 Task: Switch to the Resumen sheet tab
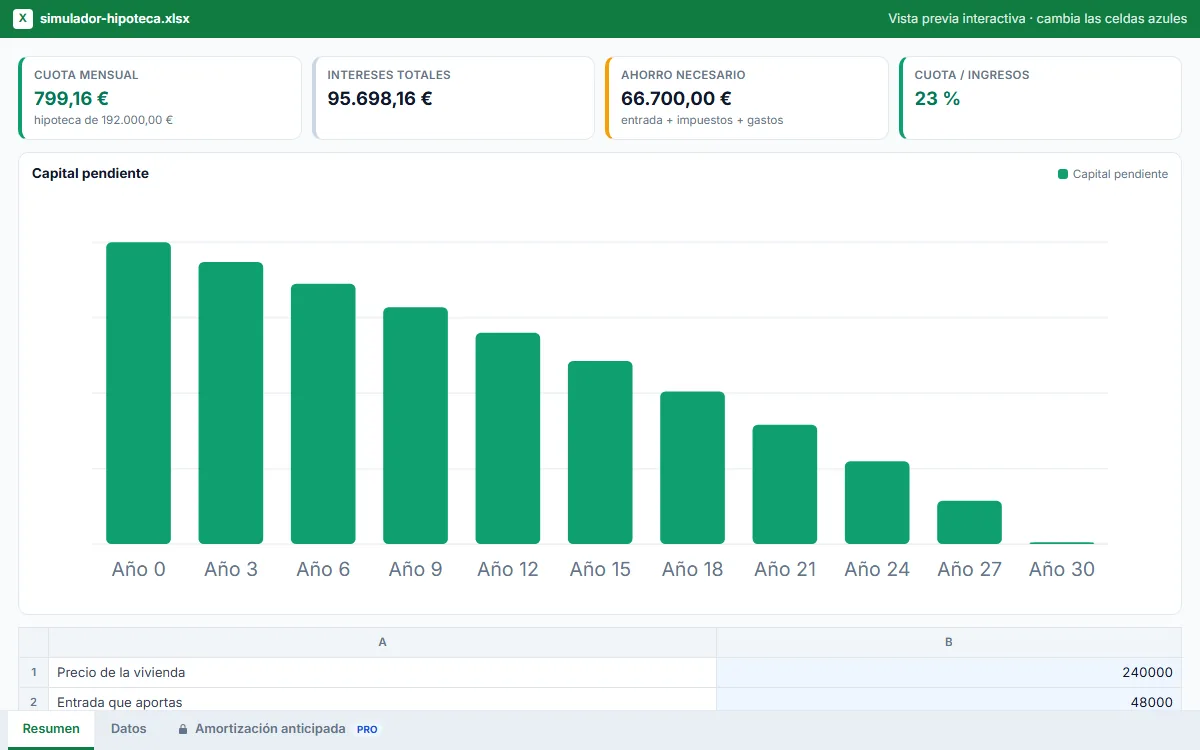51,730
